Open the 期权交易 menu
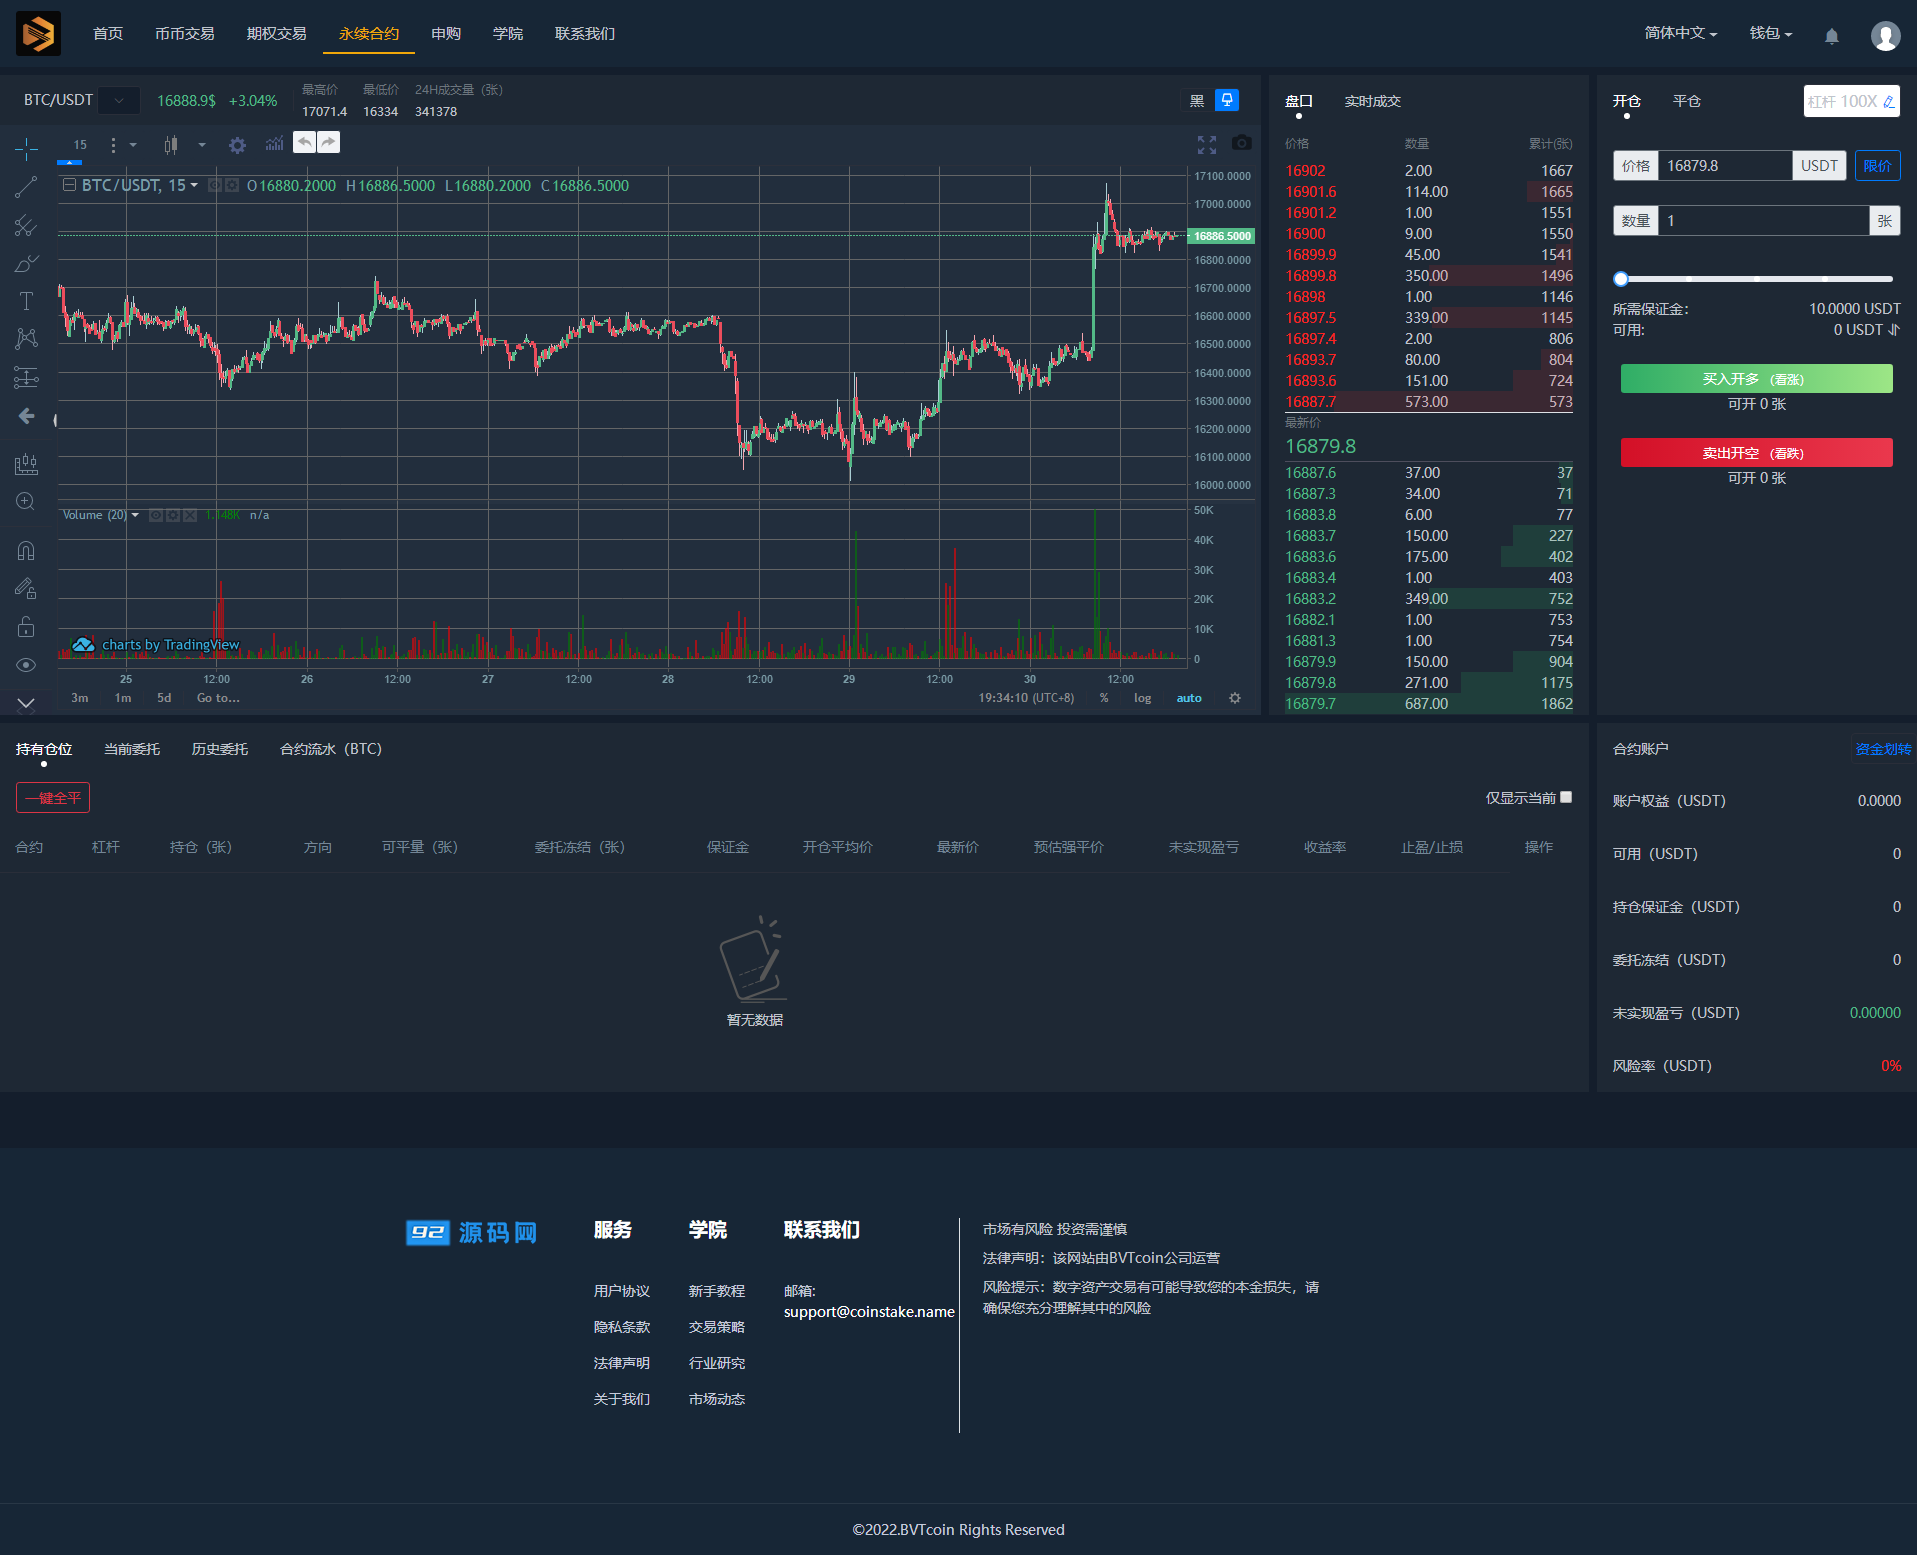Image resolution: width=1917 pixels, height=1555 pixels. coord(277,34)
